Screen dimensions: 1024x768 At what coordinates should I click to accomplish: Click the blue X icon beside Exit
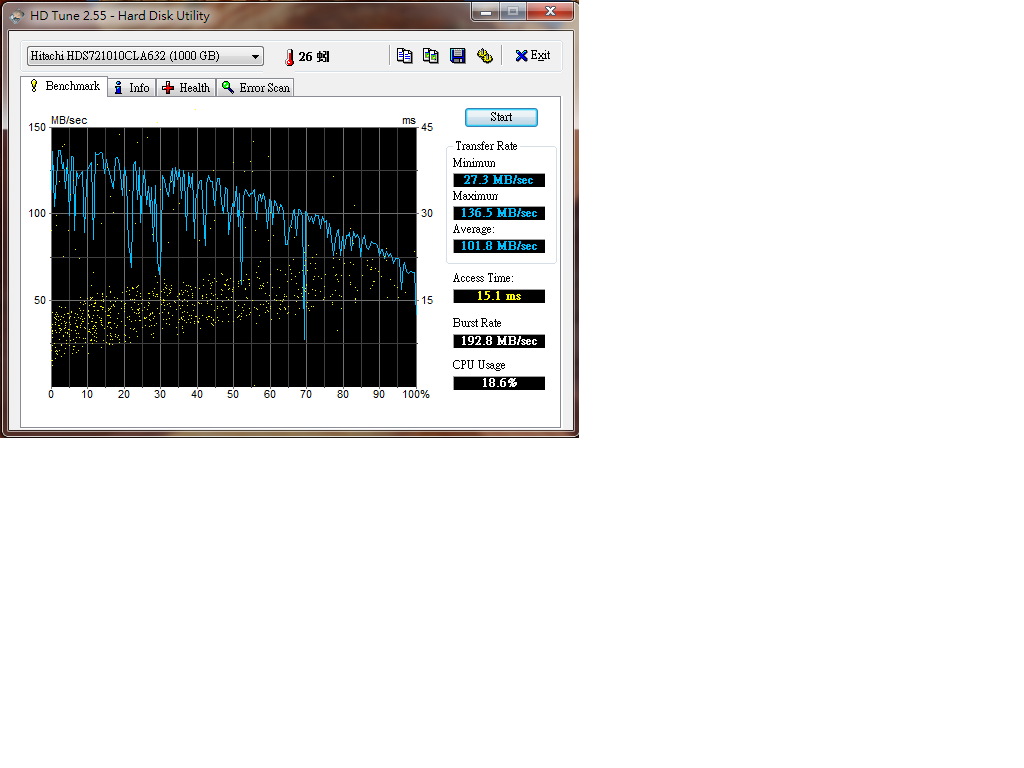click(x=521, y=56)
